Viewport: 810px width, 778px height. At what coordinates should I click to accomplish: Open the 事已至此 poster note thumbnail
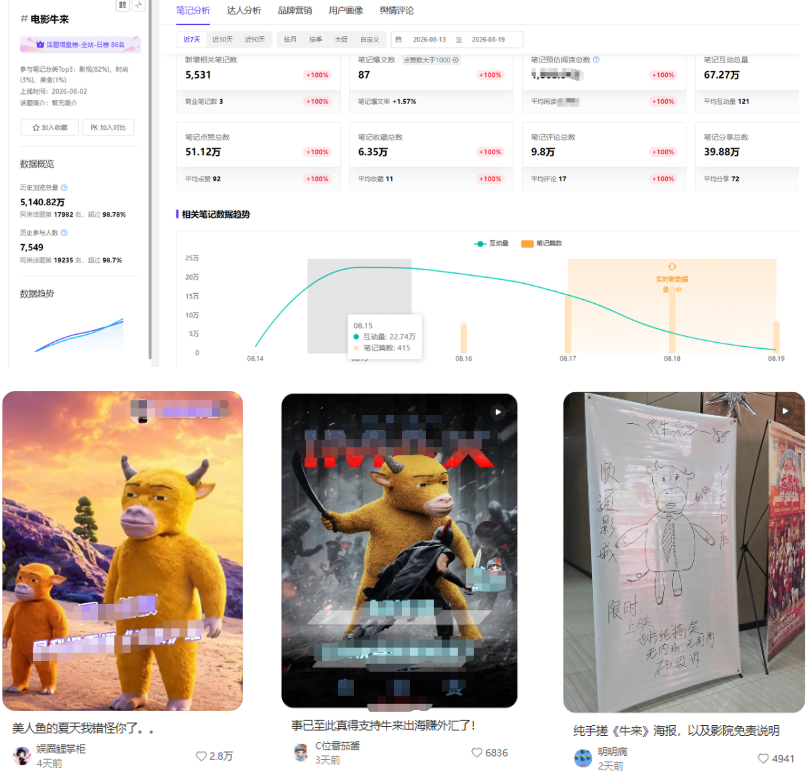pyautogui.click(x=399, y=551)
